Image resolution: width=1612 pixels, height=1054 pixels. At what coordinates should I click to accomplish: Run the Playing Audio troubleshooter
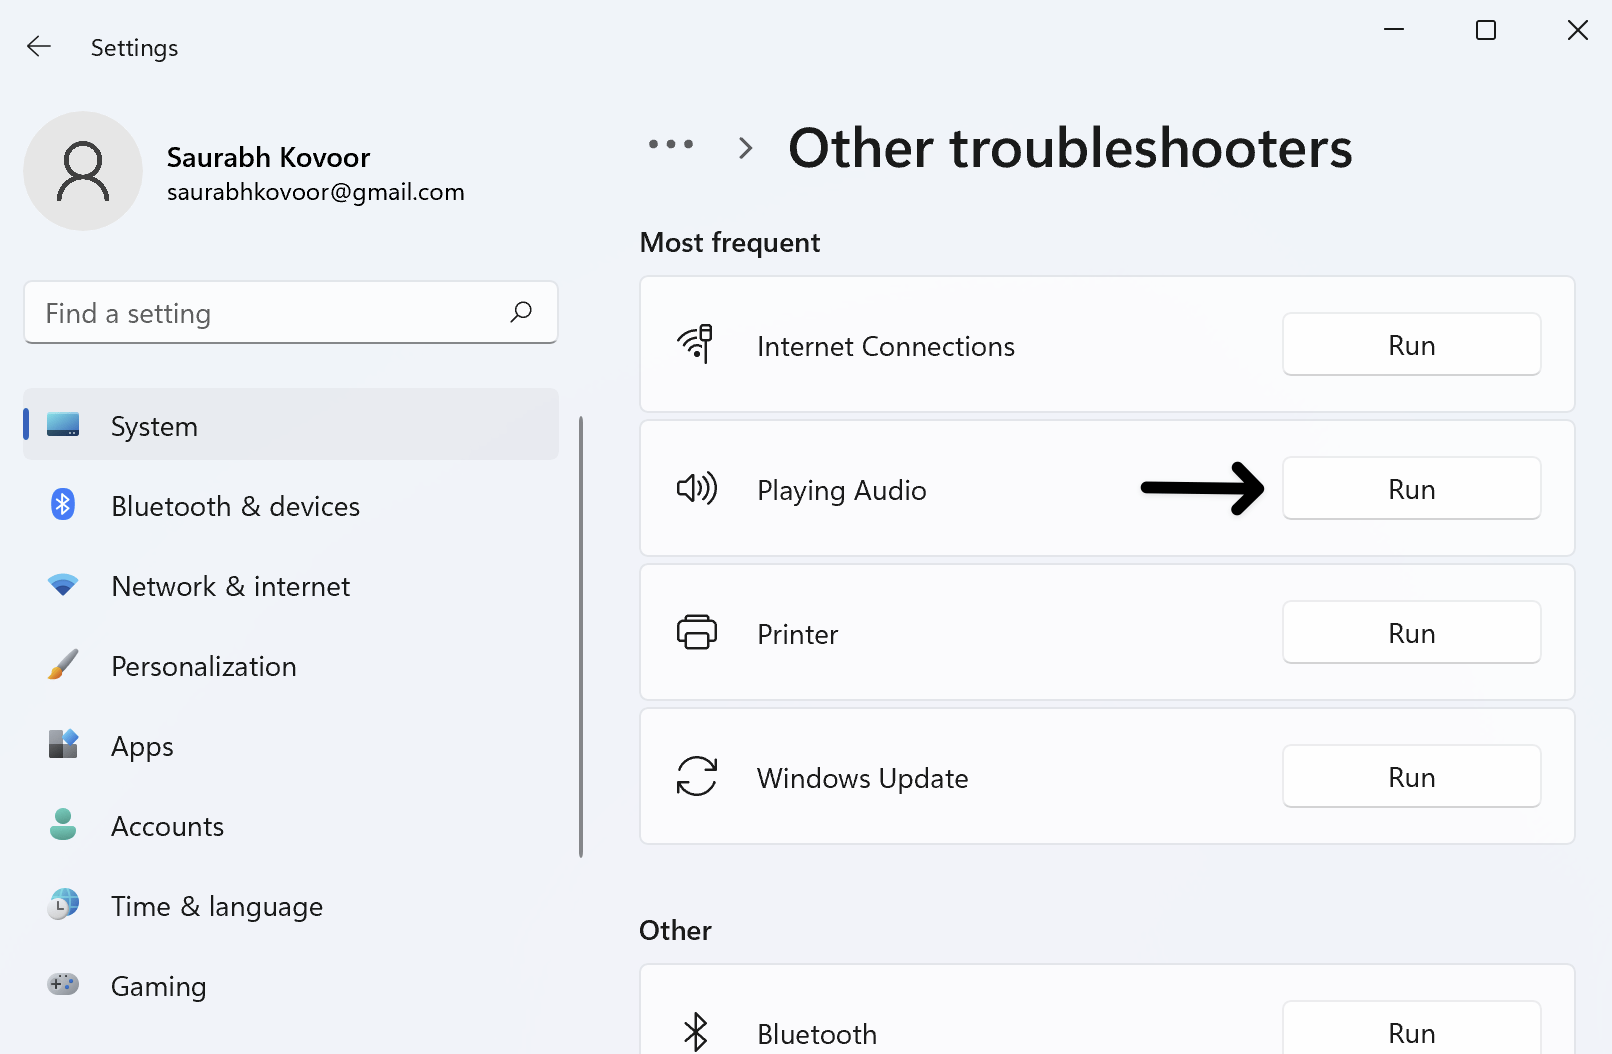pos(1411,488)
